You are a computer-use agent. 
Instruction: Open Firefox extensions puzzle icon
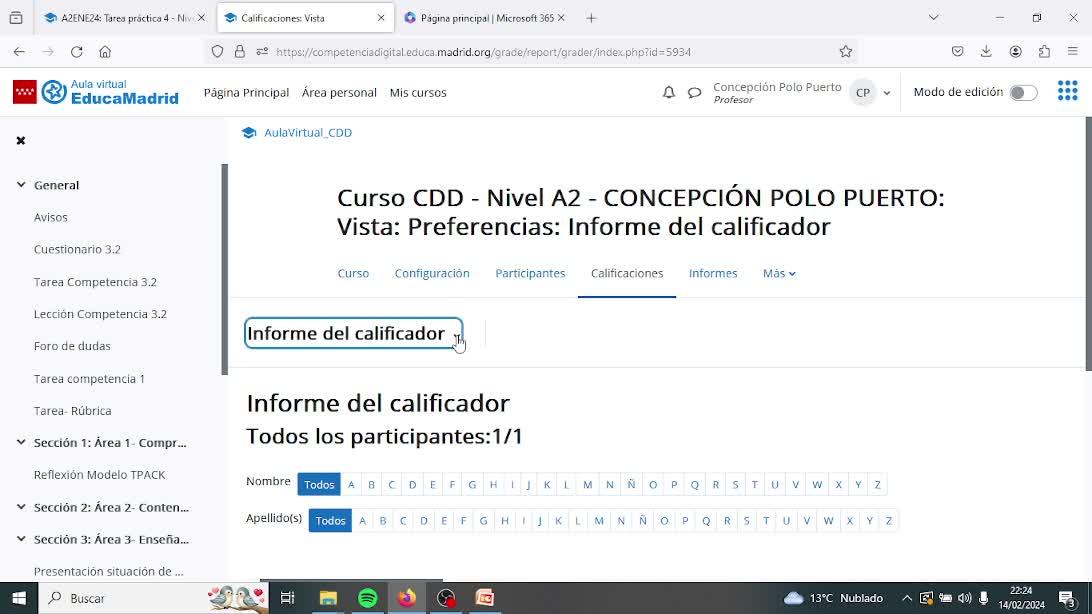click(x=1044, y=52)
